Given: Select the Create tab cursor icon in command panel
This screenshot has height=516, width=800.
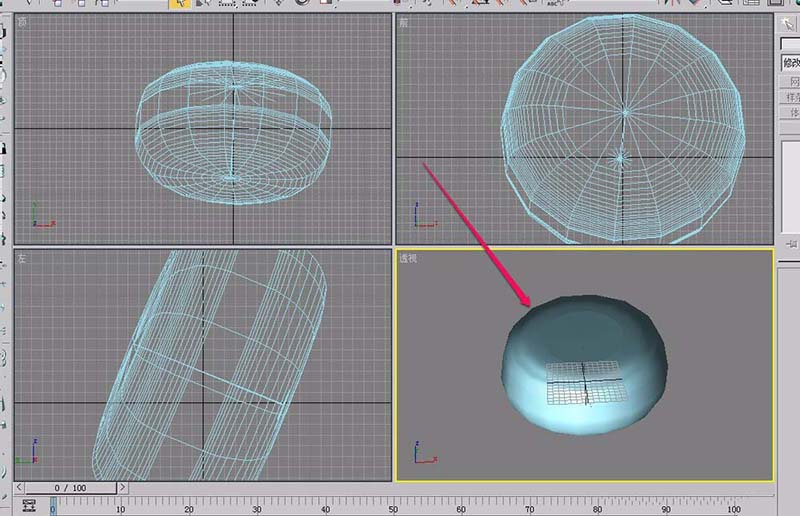Looking at the screenshot, I should pos(789,23).
